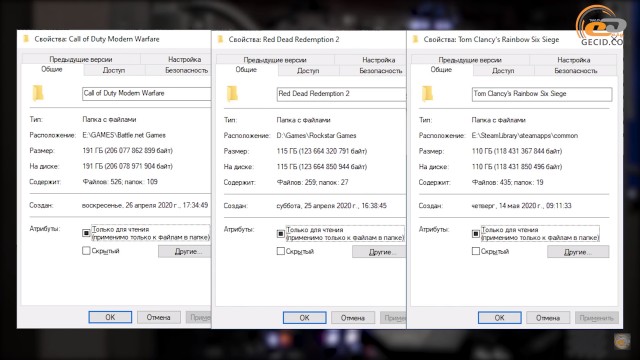Switch to 'Безопасность' tab in Red Dead Redemption 2 window
640x360 pixels.
point(373,71)
